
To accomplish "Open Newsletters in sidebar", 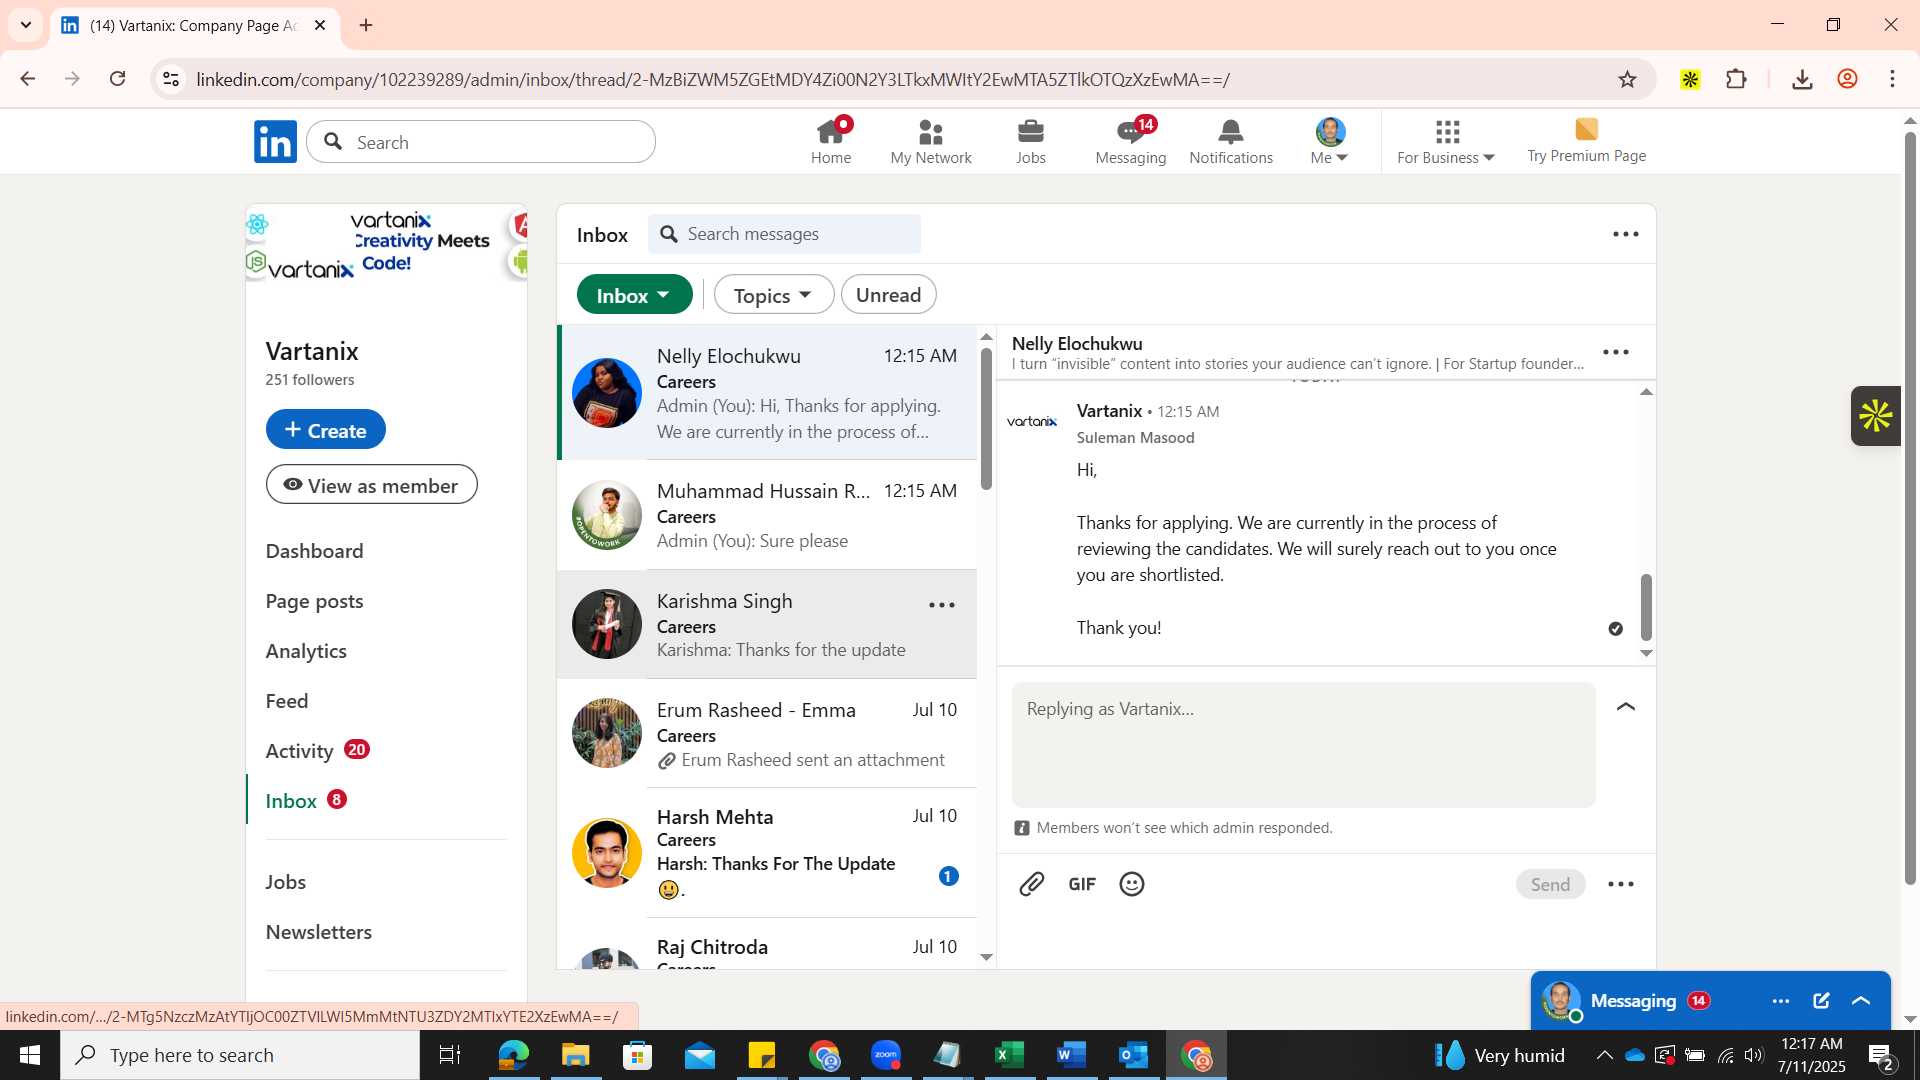I will [x=319, y=932].
